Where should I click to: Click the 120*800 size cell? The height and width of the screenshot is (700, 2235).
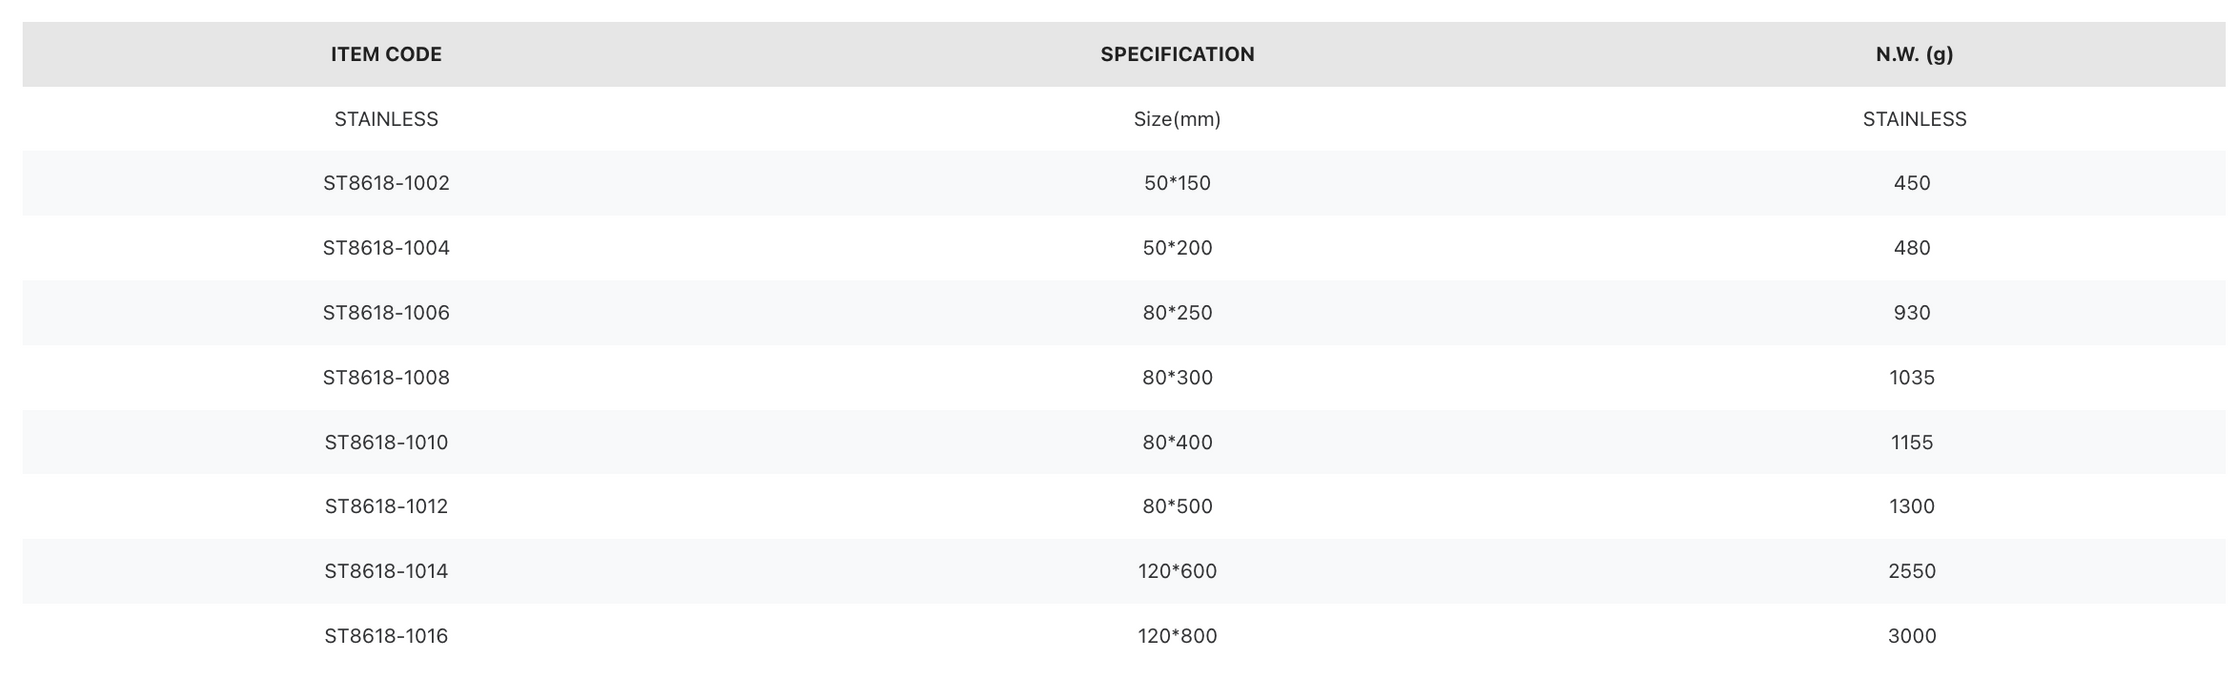[1177, 636]
